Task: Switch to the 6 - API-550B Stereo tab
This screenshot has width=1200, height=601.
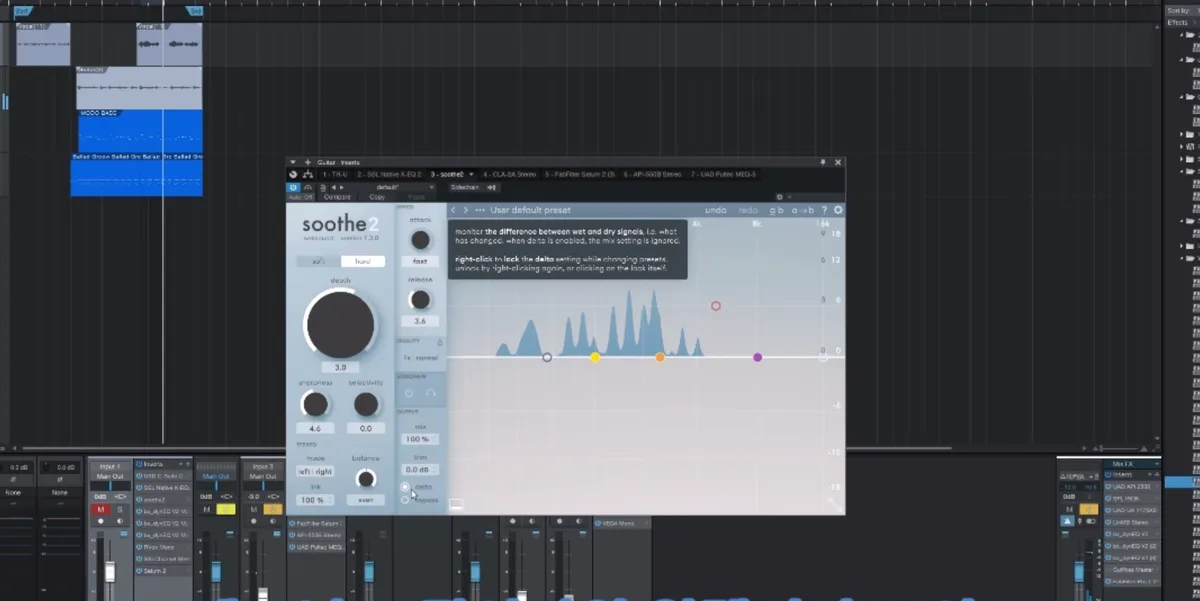Action: (653, 174)
